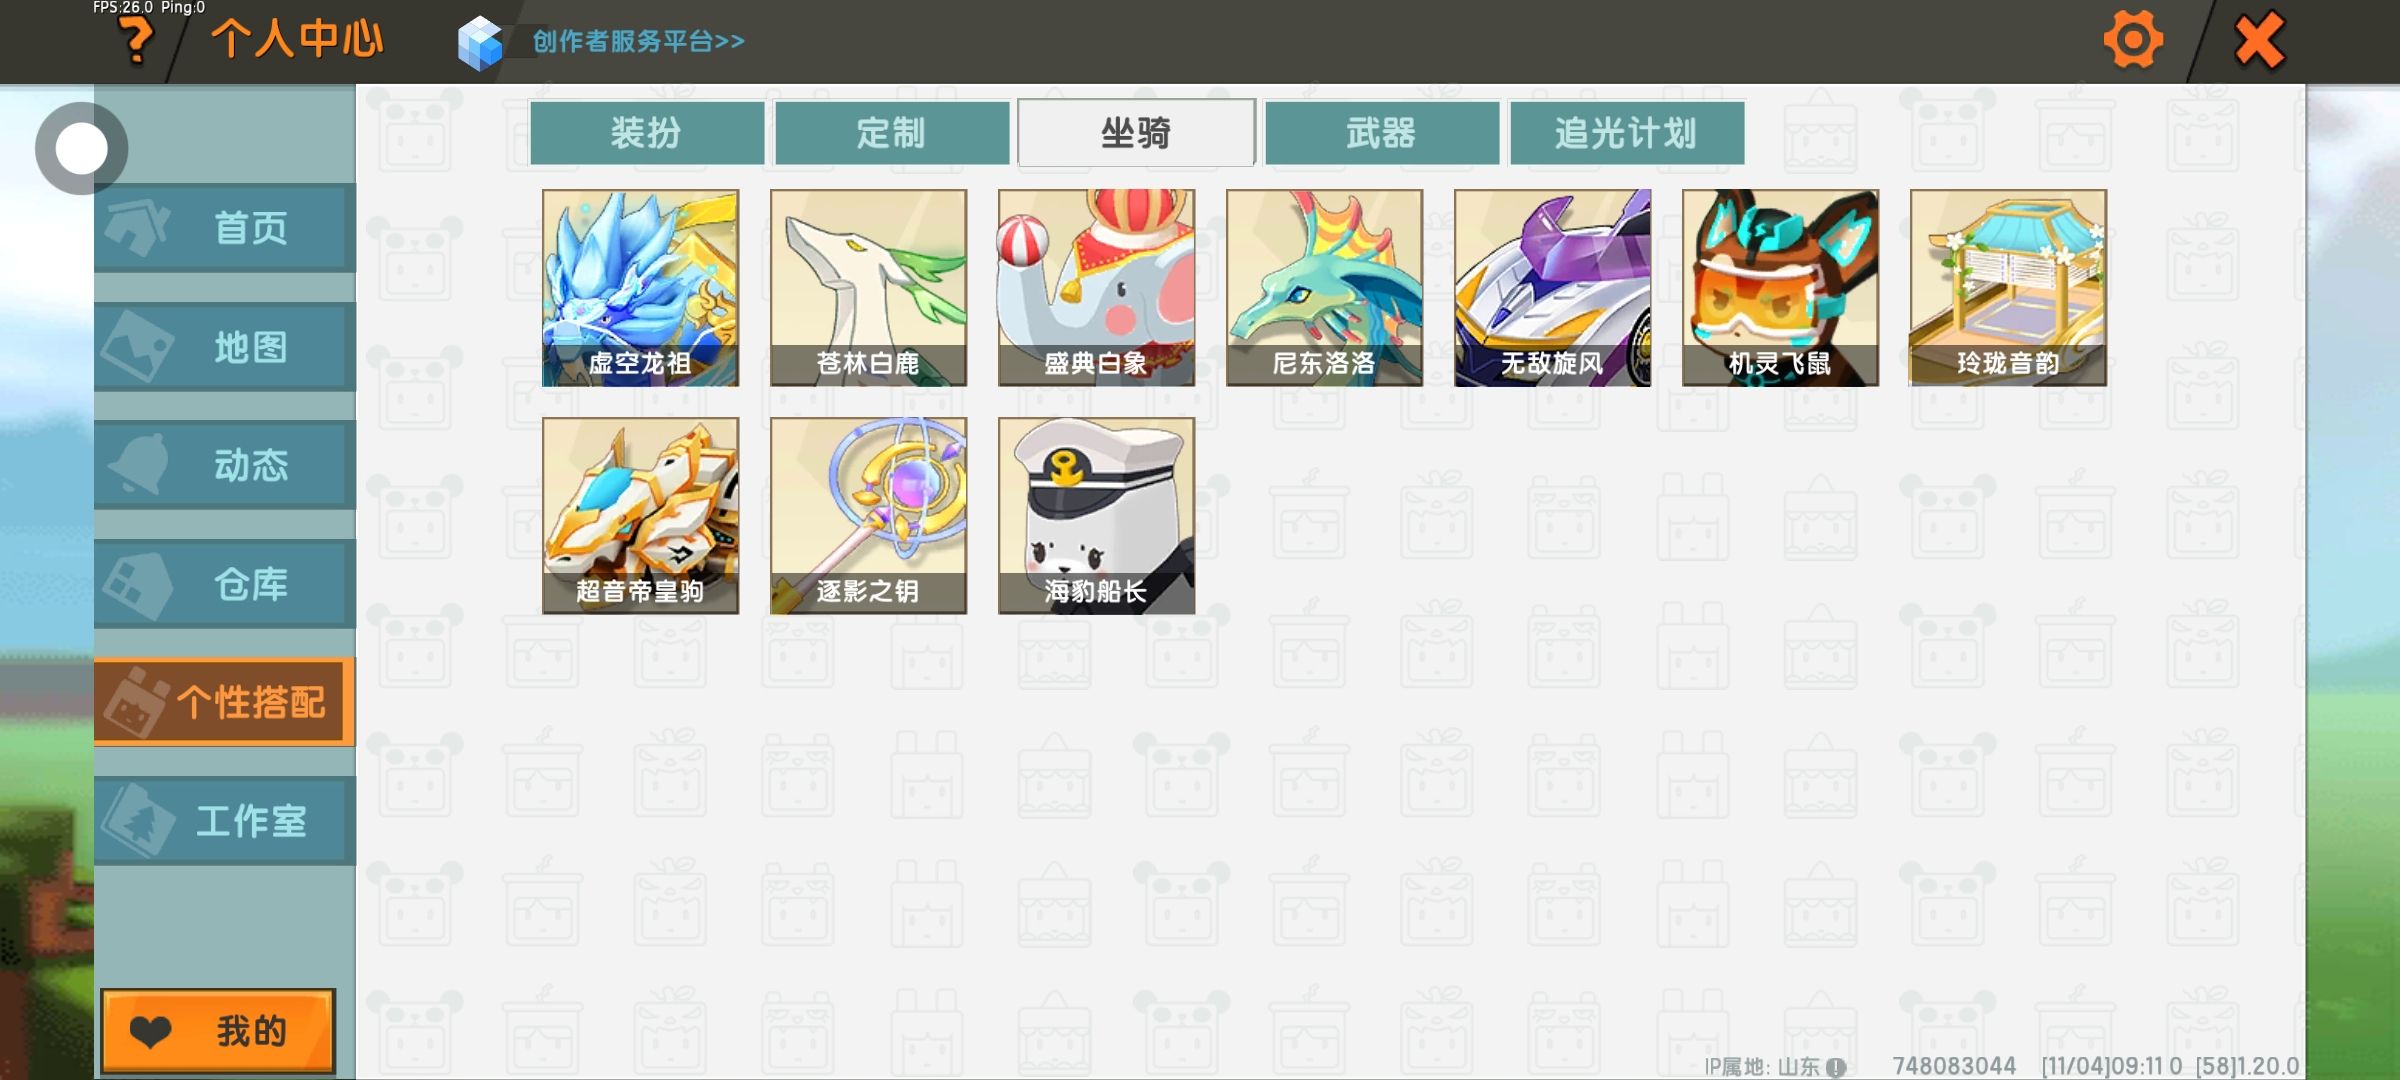Select the 虚空龙祖 dragon mount
This screenshot has height=1080, width=2400.
[x=641, y=288]
